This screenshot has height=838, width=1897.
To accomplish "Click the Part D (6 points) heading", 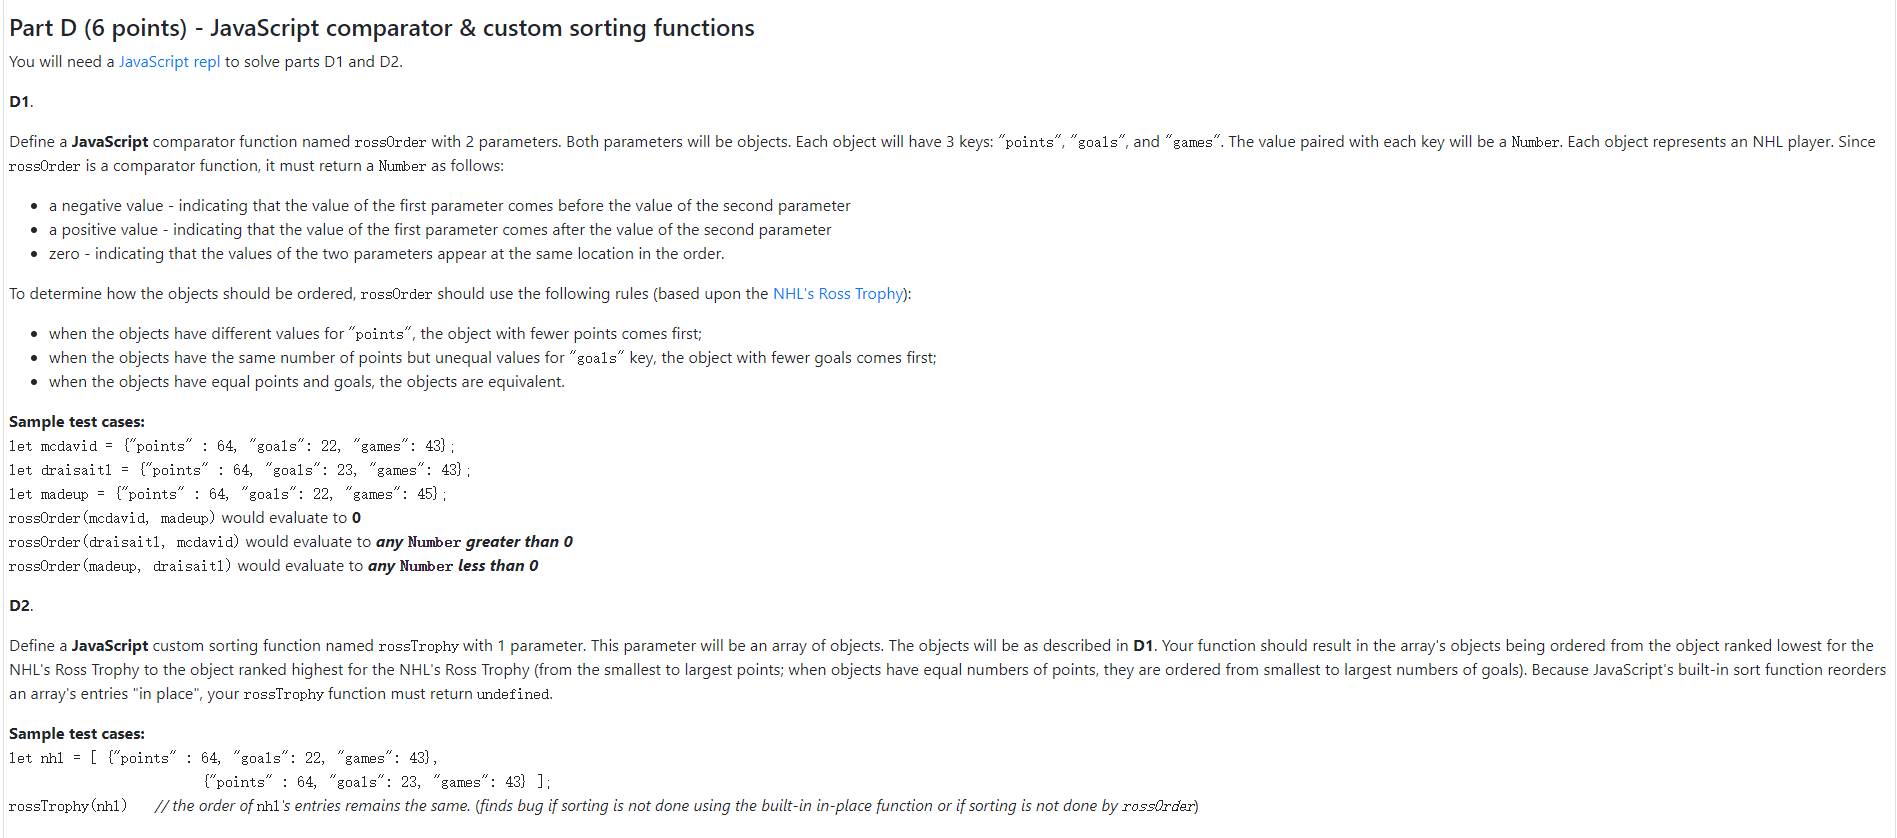I will [382, 28].
